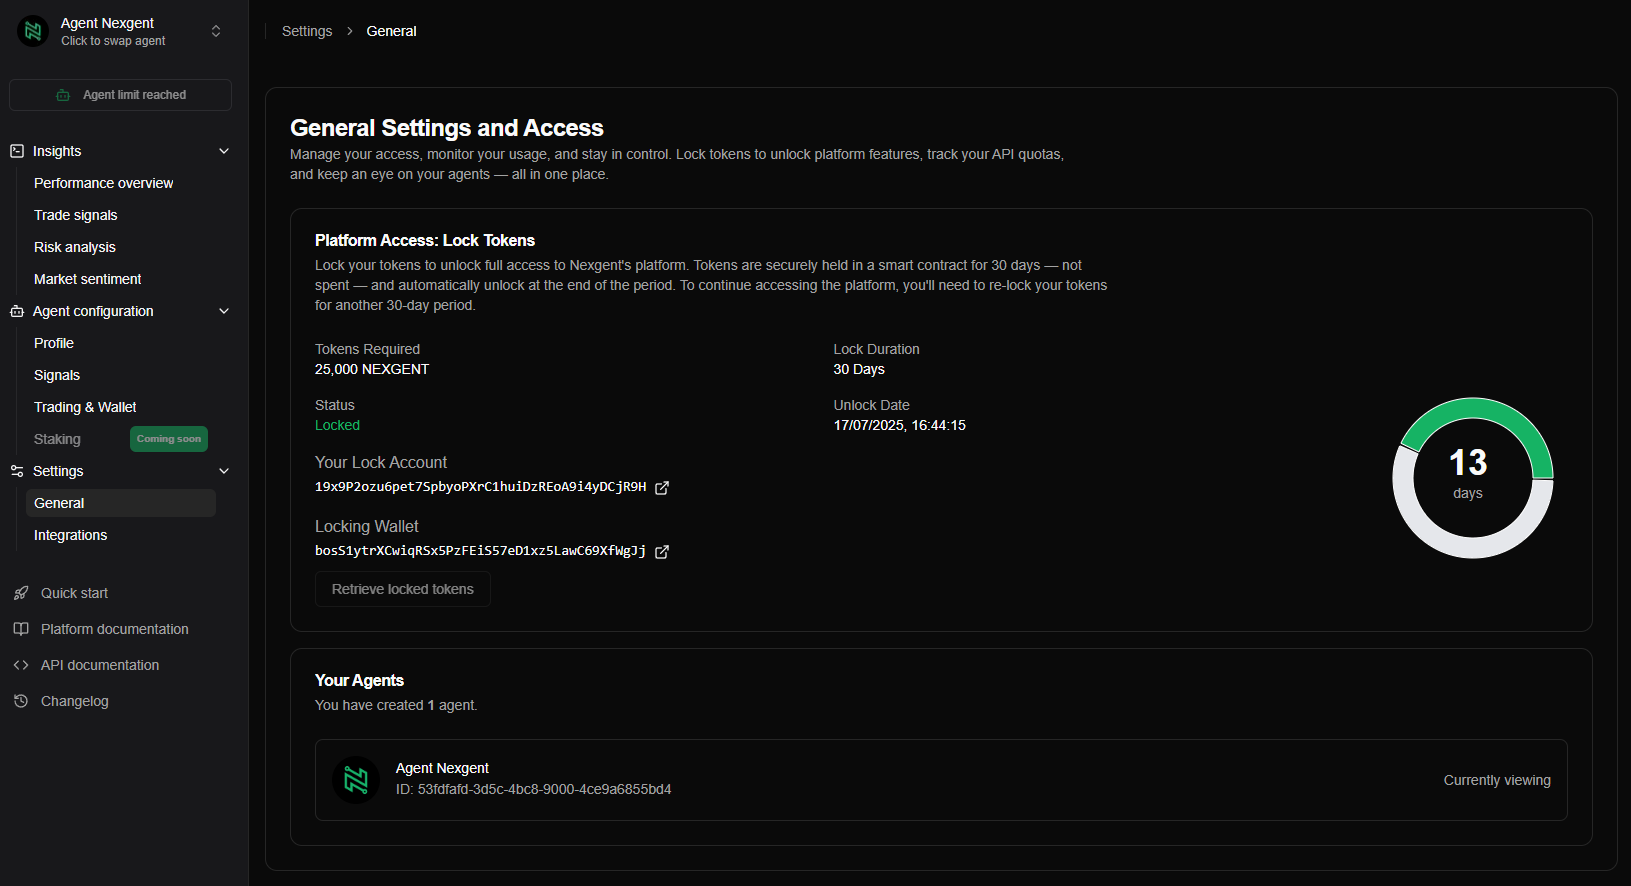Collapse the Settings section chevron
1631x886 pixels.
(x=224, y=471)
